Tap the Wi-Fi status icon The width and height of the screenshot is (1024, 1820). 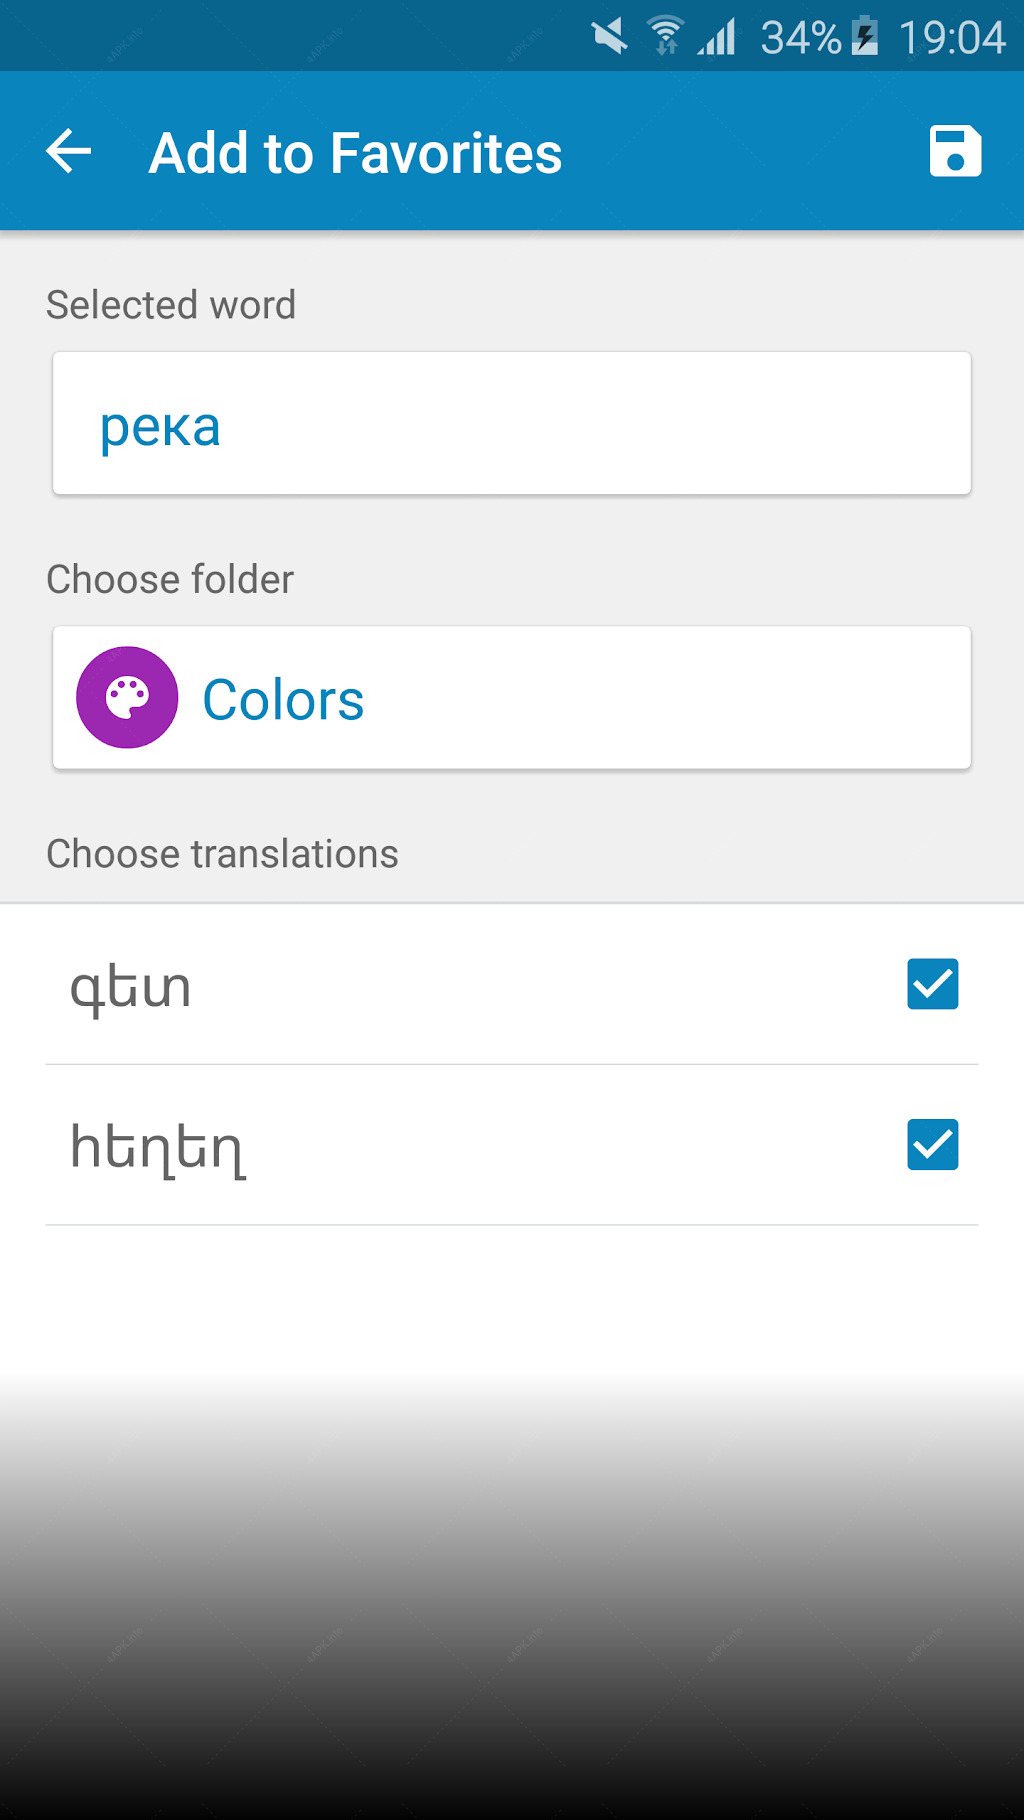click(x=666, y=37)
